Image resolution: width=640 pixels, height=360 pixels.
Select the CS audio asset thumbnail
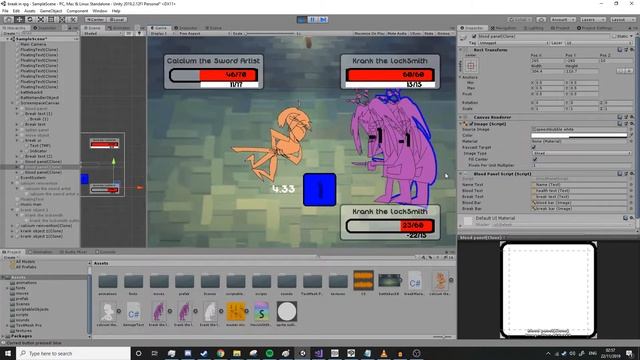[363, 281]
